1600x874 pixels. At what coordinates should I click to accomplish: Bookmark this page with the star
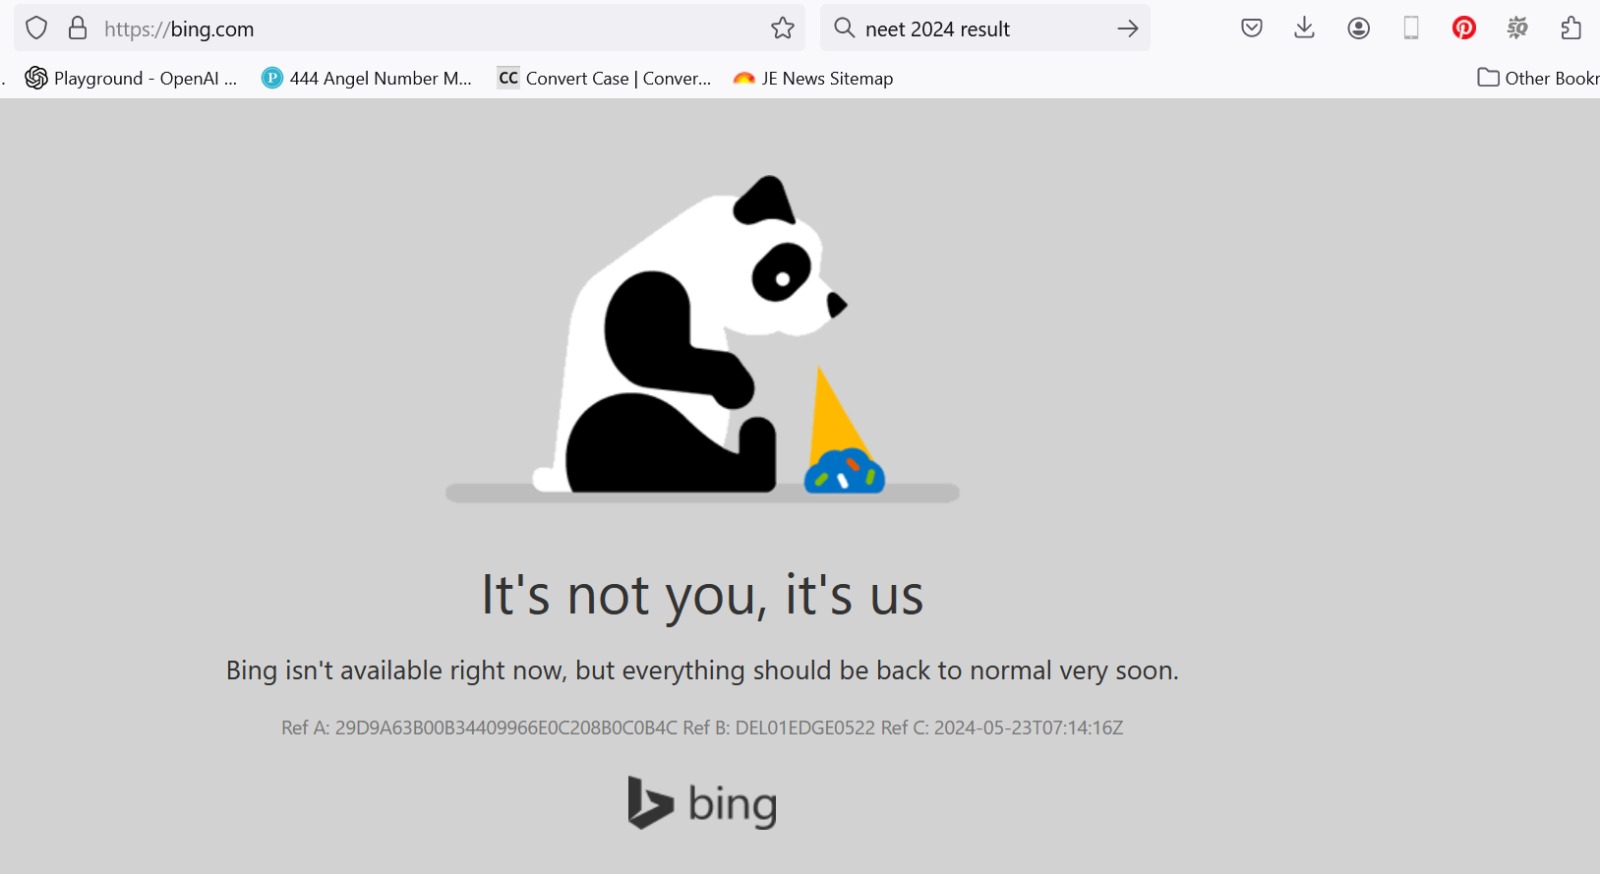(782, 28)
